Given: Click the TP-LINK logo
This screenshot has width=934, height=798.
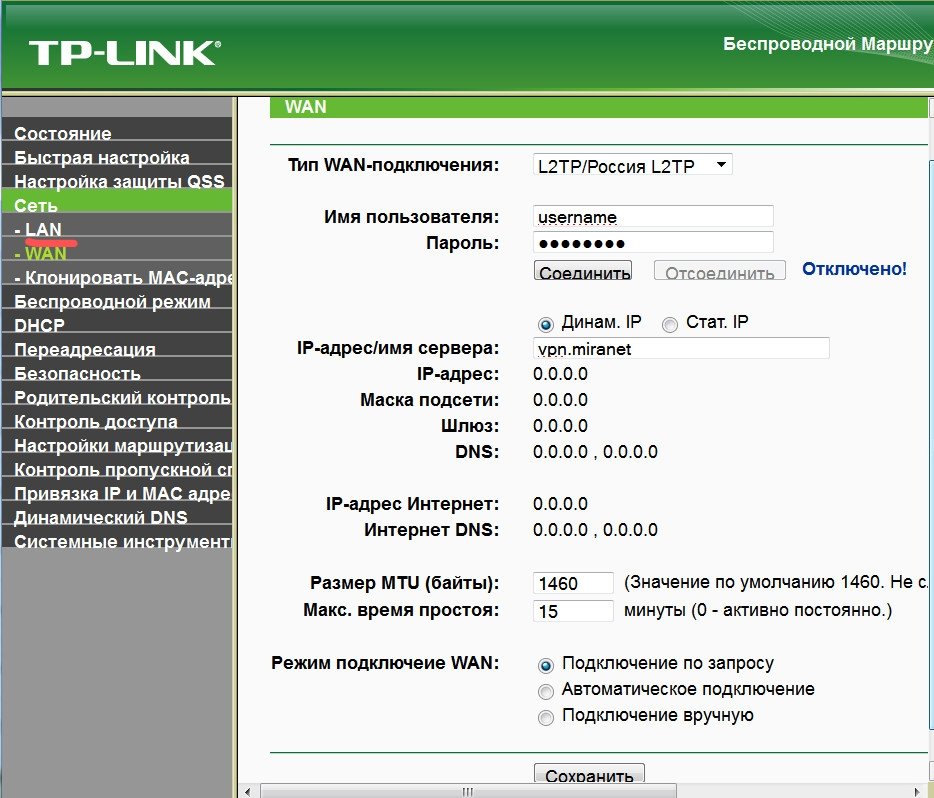Looking at the screenshot, I should [x=124, y=53].
